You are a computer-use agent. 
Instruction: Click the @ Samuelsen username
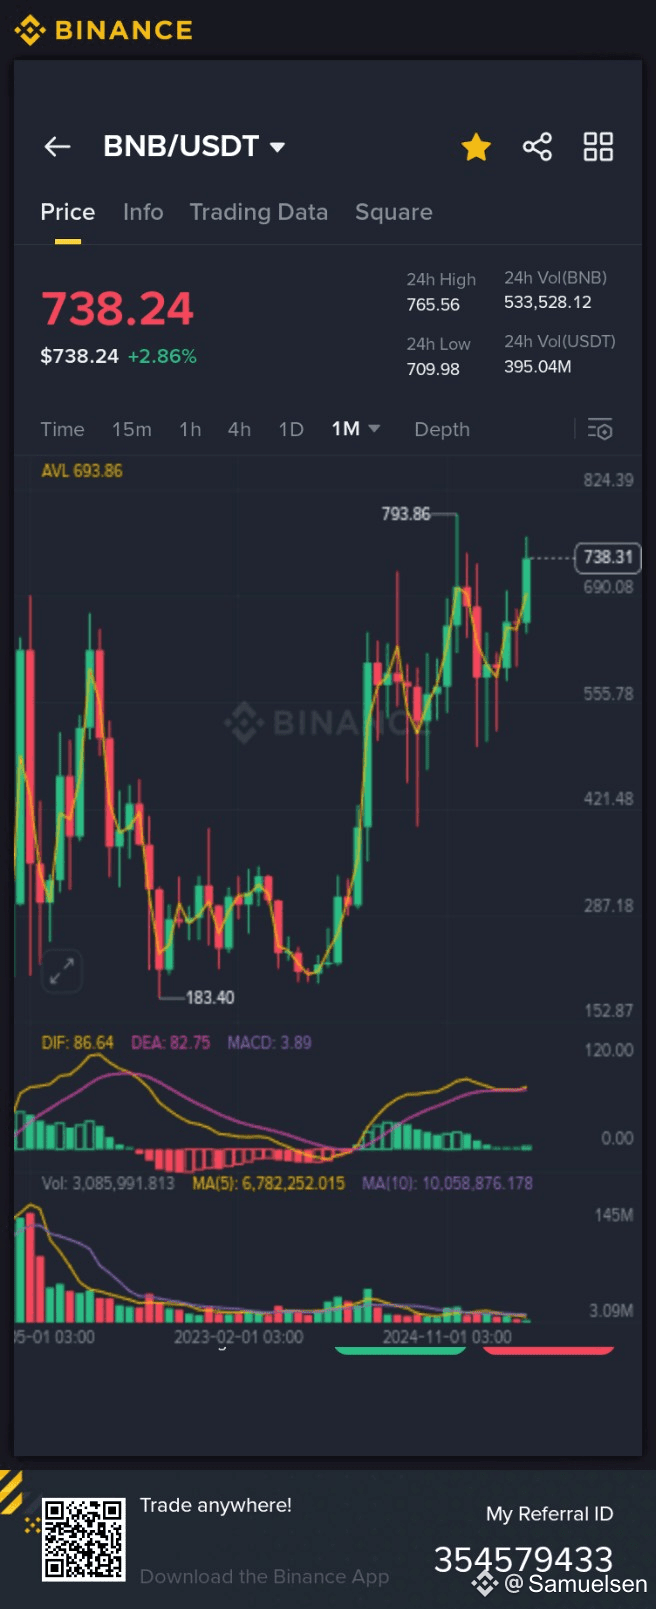pos(576,1584)
